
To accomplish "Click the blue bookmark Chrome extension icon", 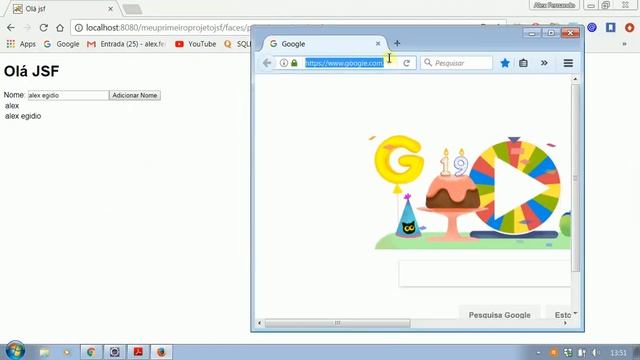I will tap(611, 27).
